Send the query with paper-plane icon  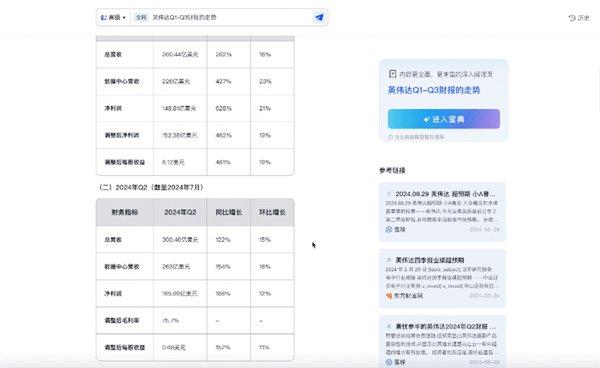[x=319, y=17]
